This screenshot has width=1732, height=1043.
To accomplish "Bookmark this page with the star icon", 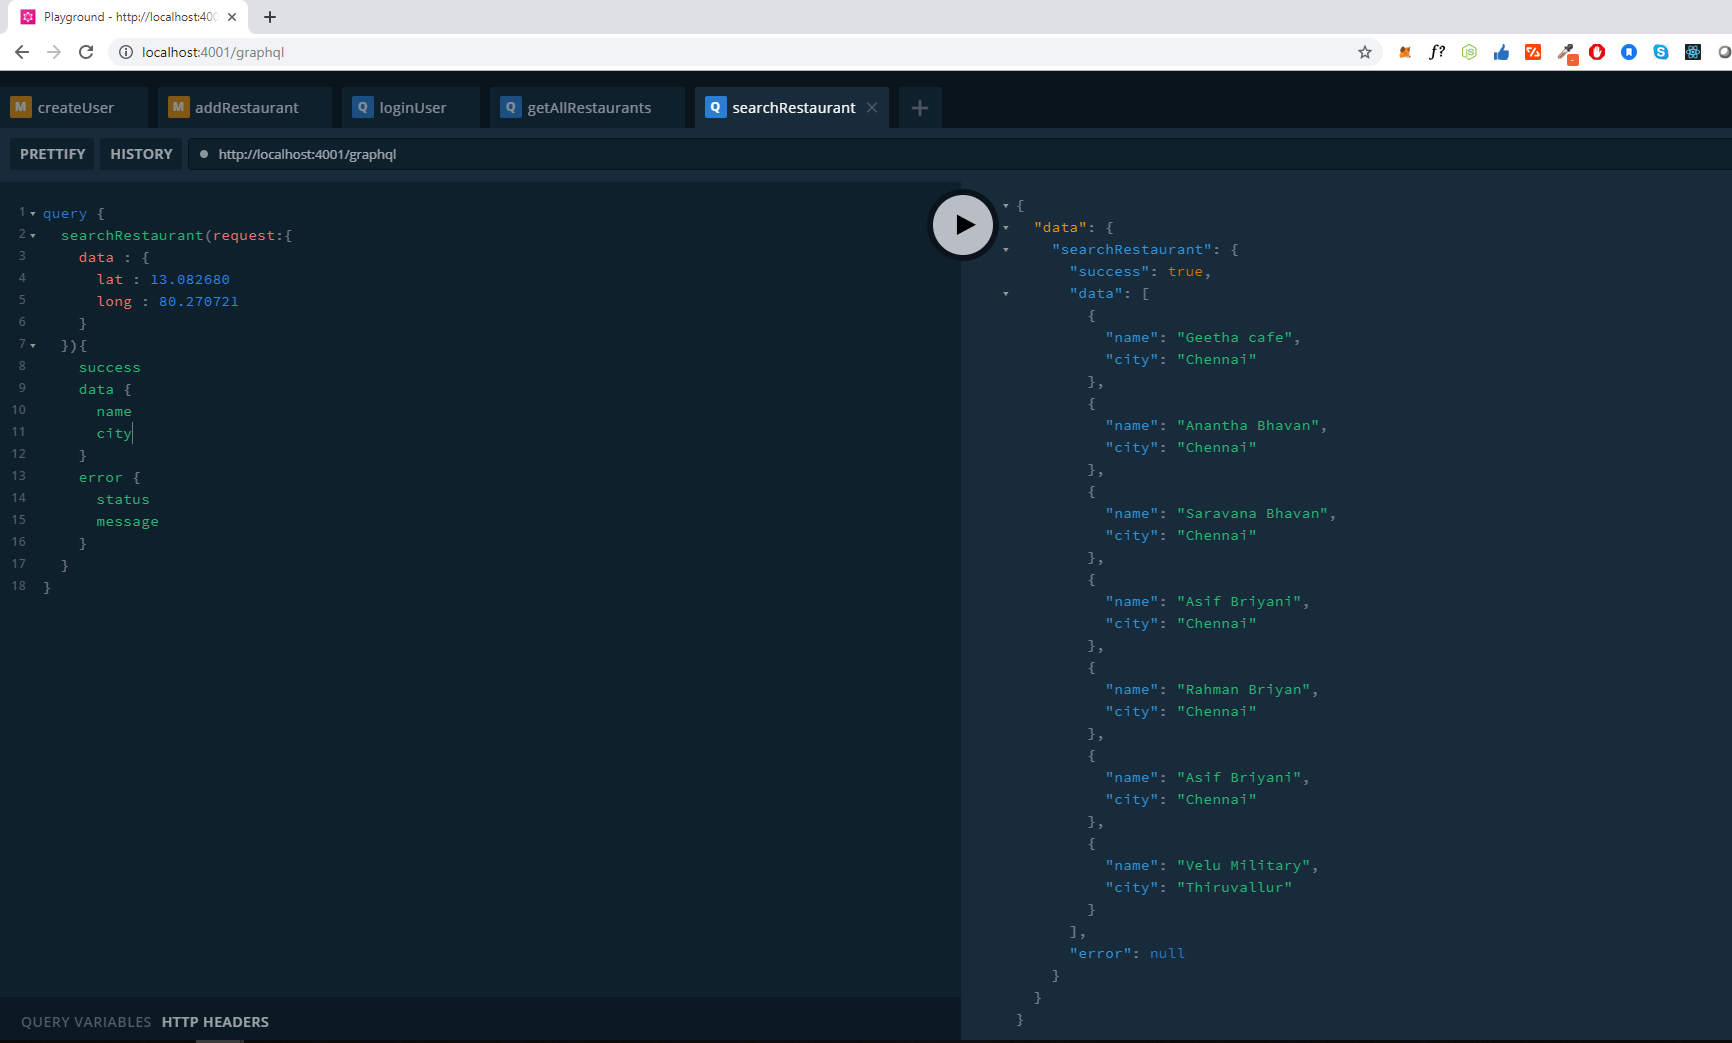I will (x=1364, y=52).
